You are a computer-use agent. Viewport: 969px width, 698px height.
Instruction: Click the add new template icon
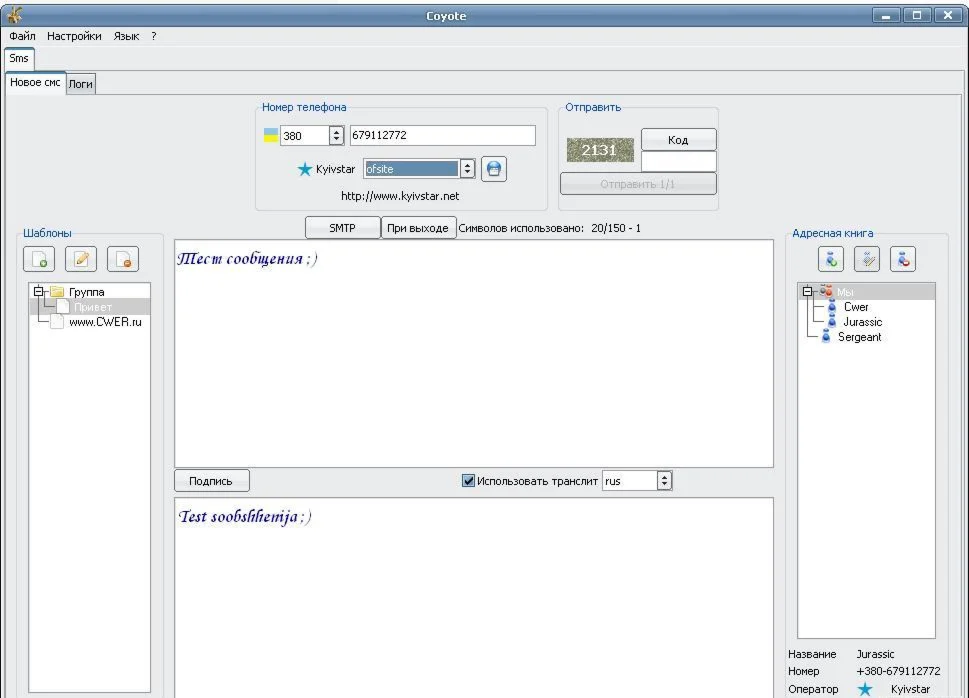tap(39, 259)
